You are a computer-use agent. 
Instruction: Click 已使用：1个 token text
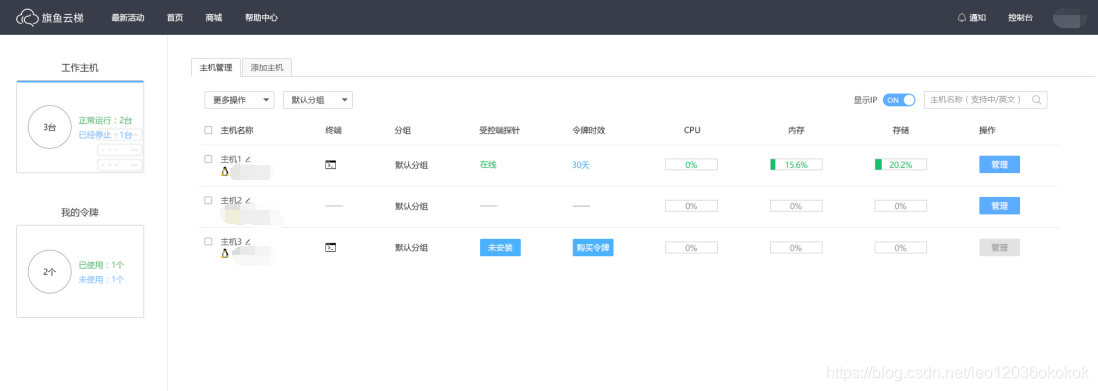click(x=102, y=266)
